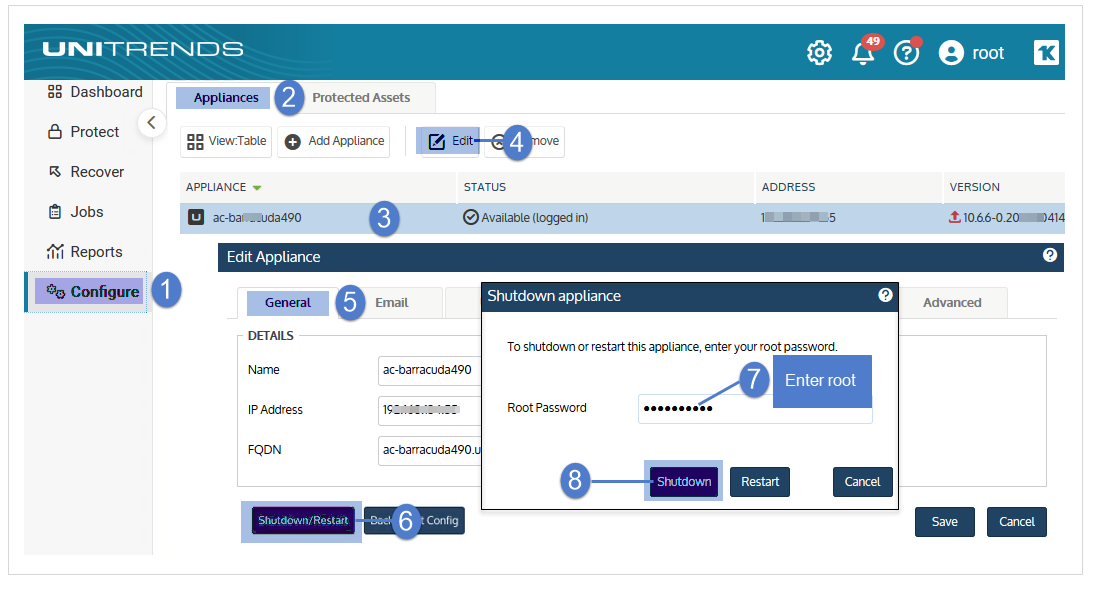Image resolution: width=1110 pixels, height=594 pixels.
Task: Go to Dashboard in sidebar
Action: 95,92
